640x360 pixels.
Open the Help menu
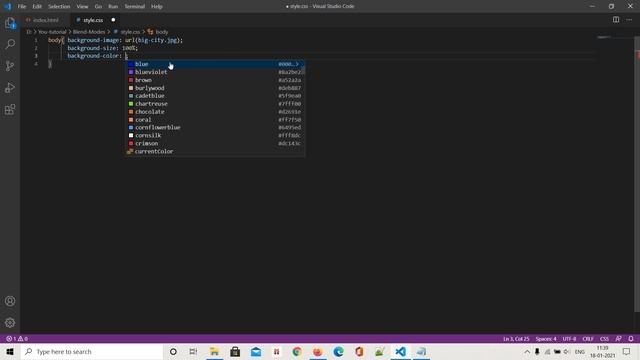157,7
